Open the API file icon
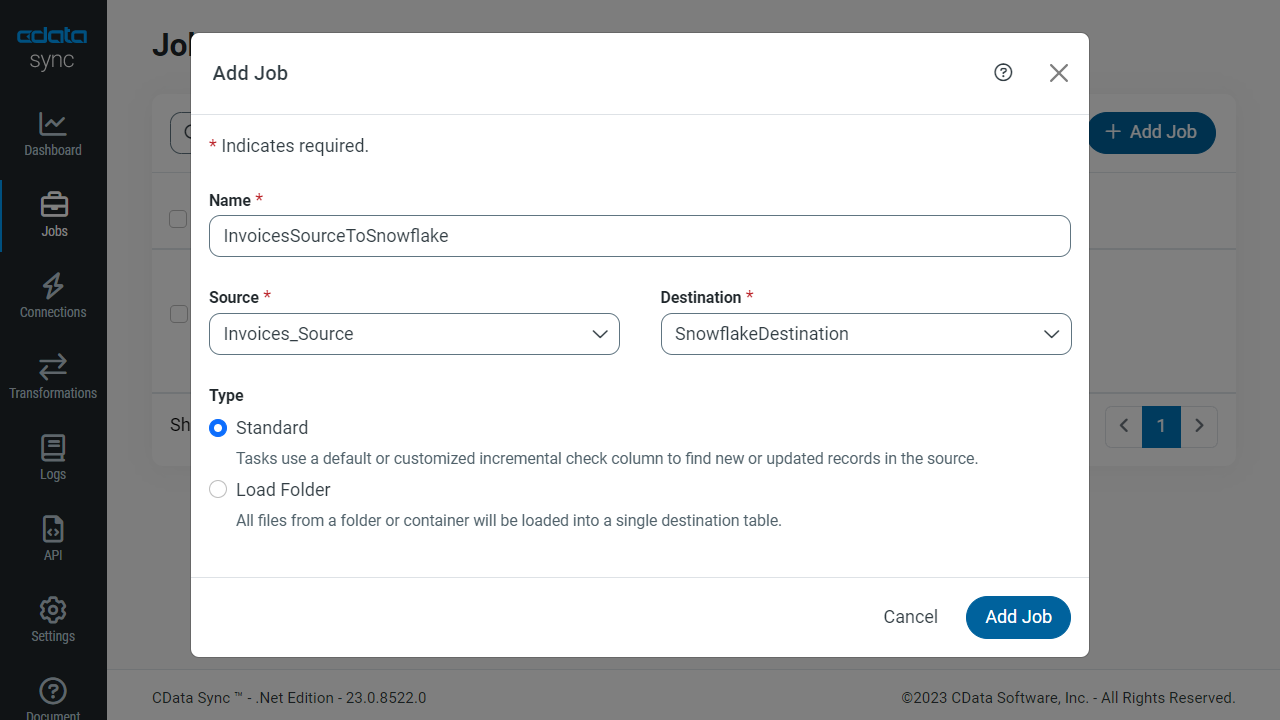Screen dimensions: 1280x720 53,529
